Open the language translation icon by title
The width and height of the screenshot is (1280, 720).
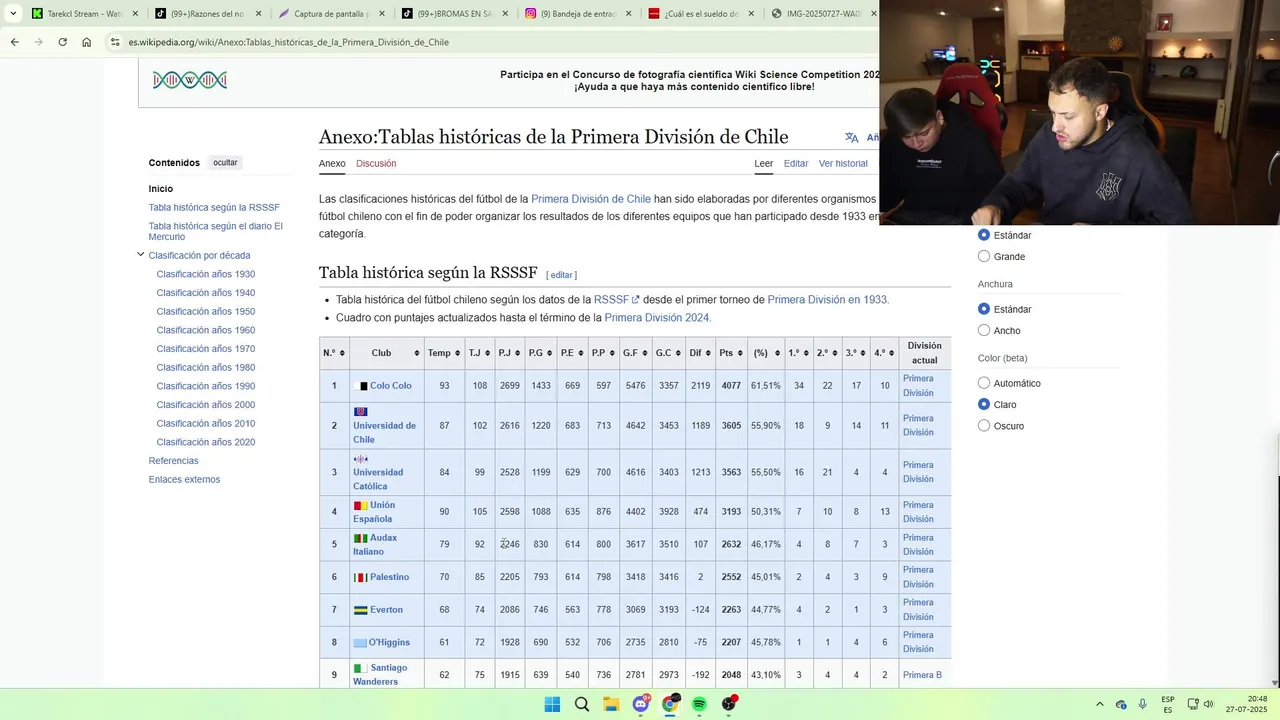(x=851, y=138)
